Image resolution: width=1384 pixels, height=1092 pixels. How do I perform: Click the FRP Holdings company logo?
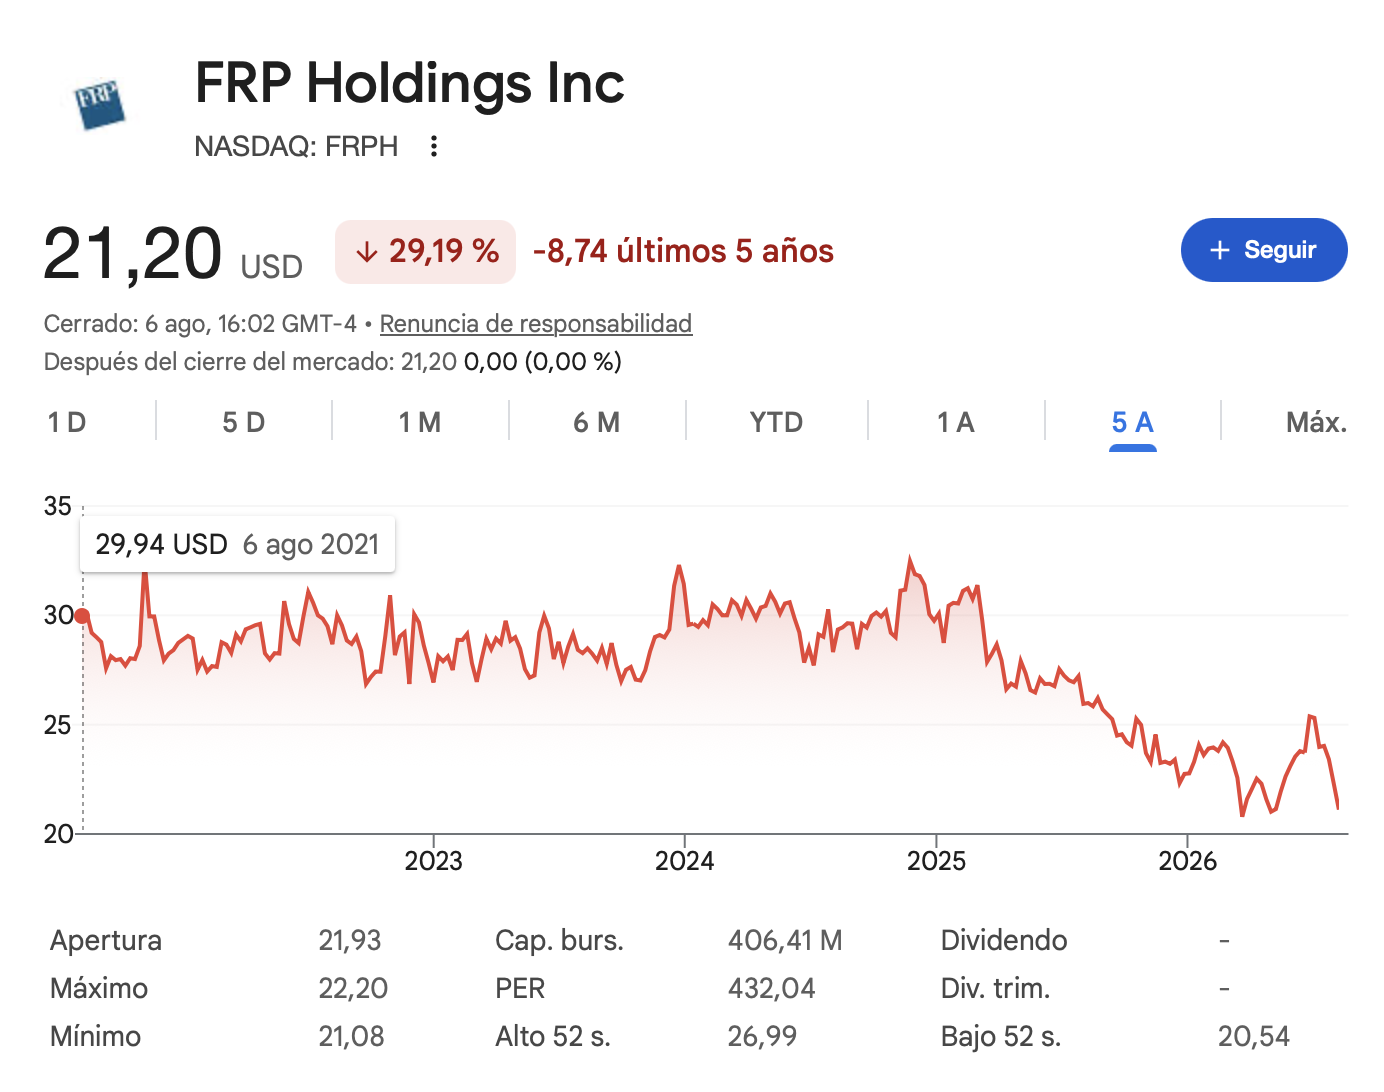point(100,104)
